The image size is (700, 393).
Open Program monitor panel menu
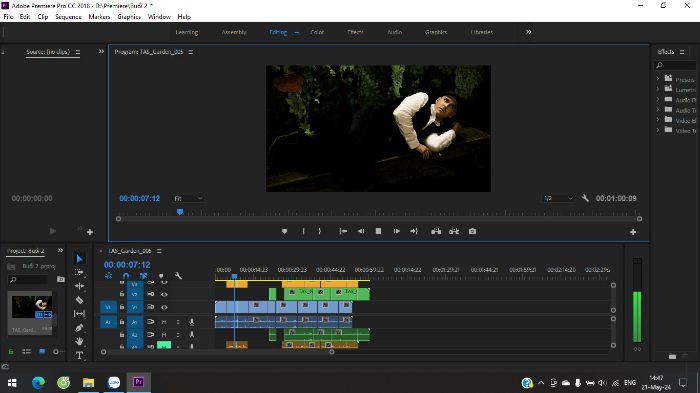[x=191, y=52]
